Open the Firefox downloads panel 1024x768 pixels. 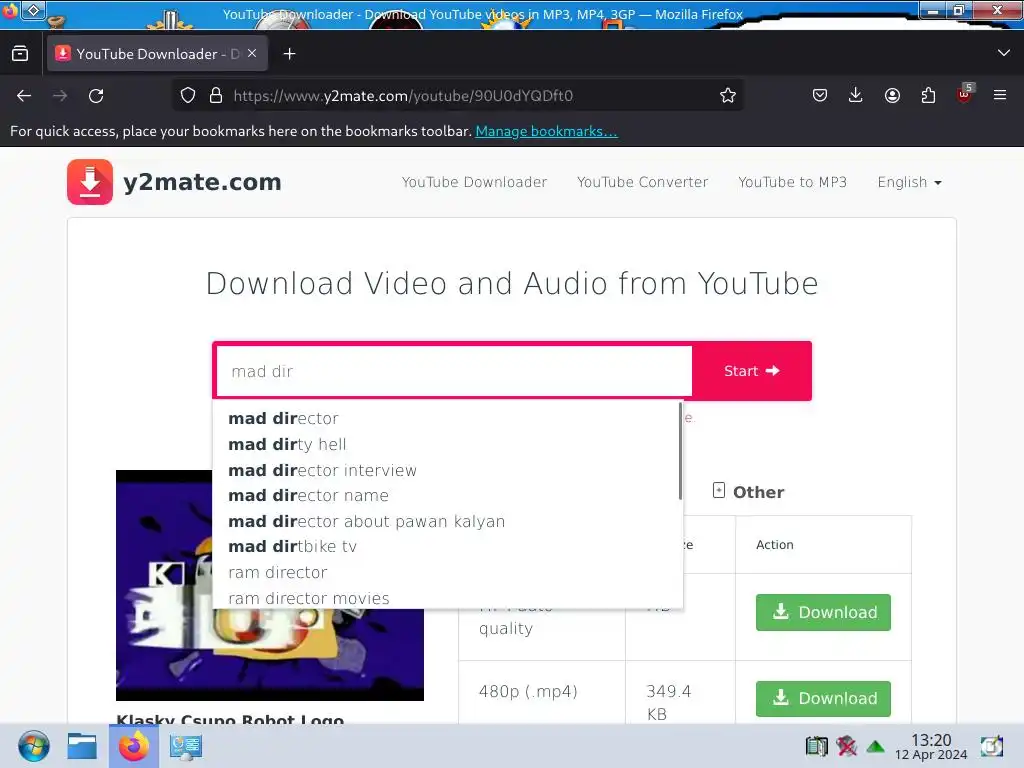856,96
